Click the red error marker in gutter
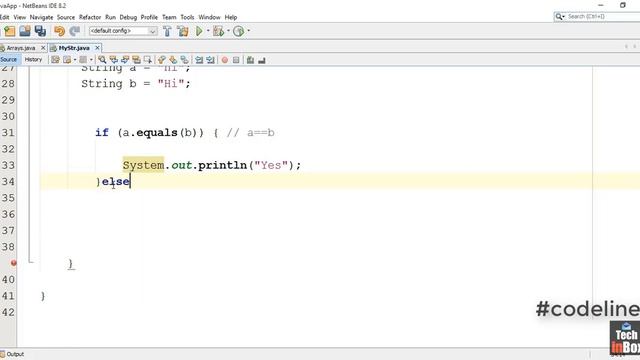The width and height of the screenshot is (640, 360). pyautogui.click(x=13, y=263)
